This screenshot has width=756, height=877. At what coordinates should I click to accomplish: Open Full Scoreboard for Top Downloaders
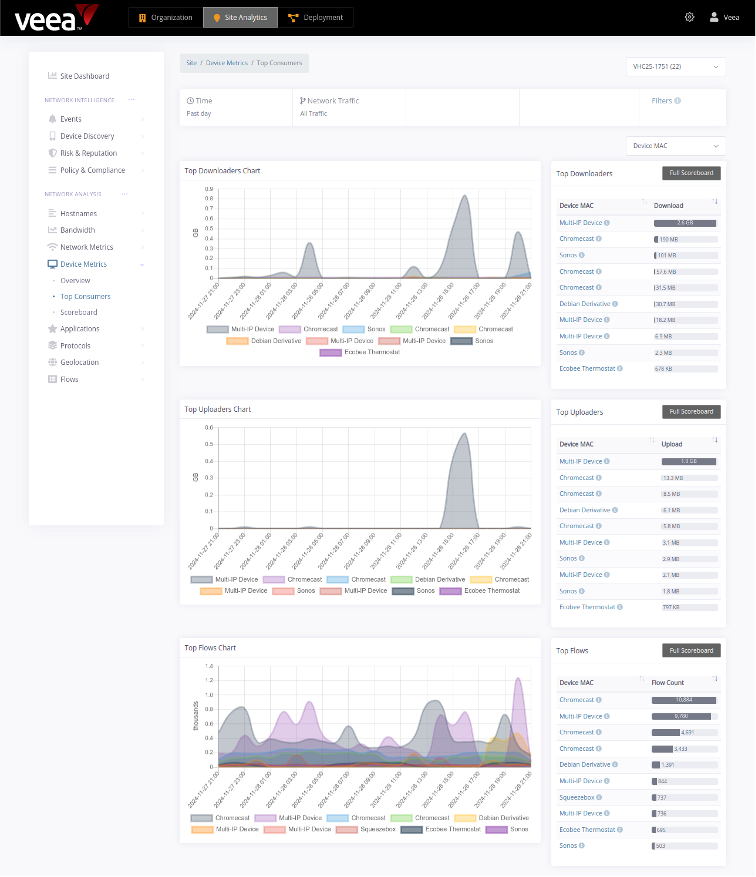pyautogui.click(x=691, y=173)
